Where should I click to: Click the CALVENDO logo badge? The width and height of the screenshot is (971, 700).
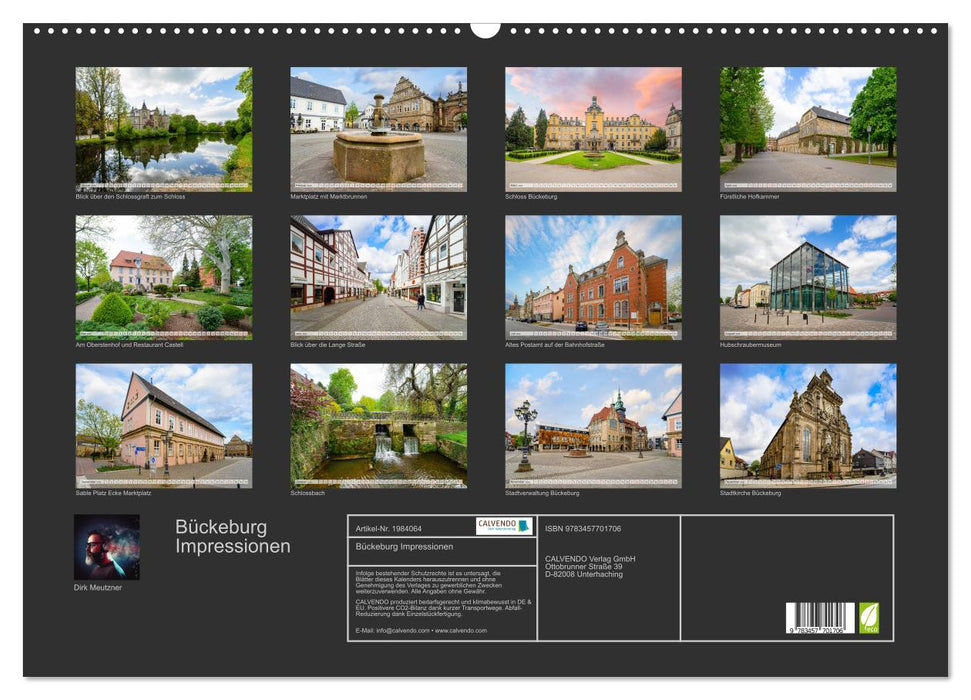tap(504, 527)
